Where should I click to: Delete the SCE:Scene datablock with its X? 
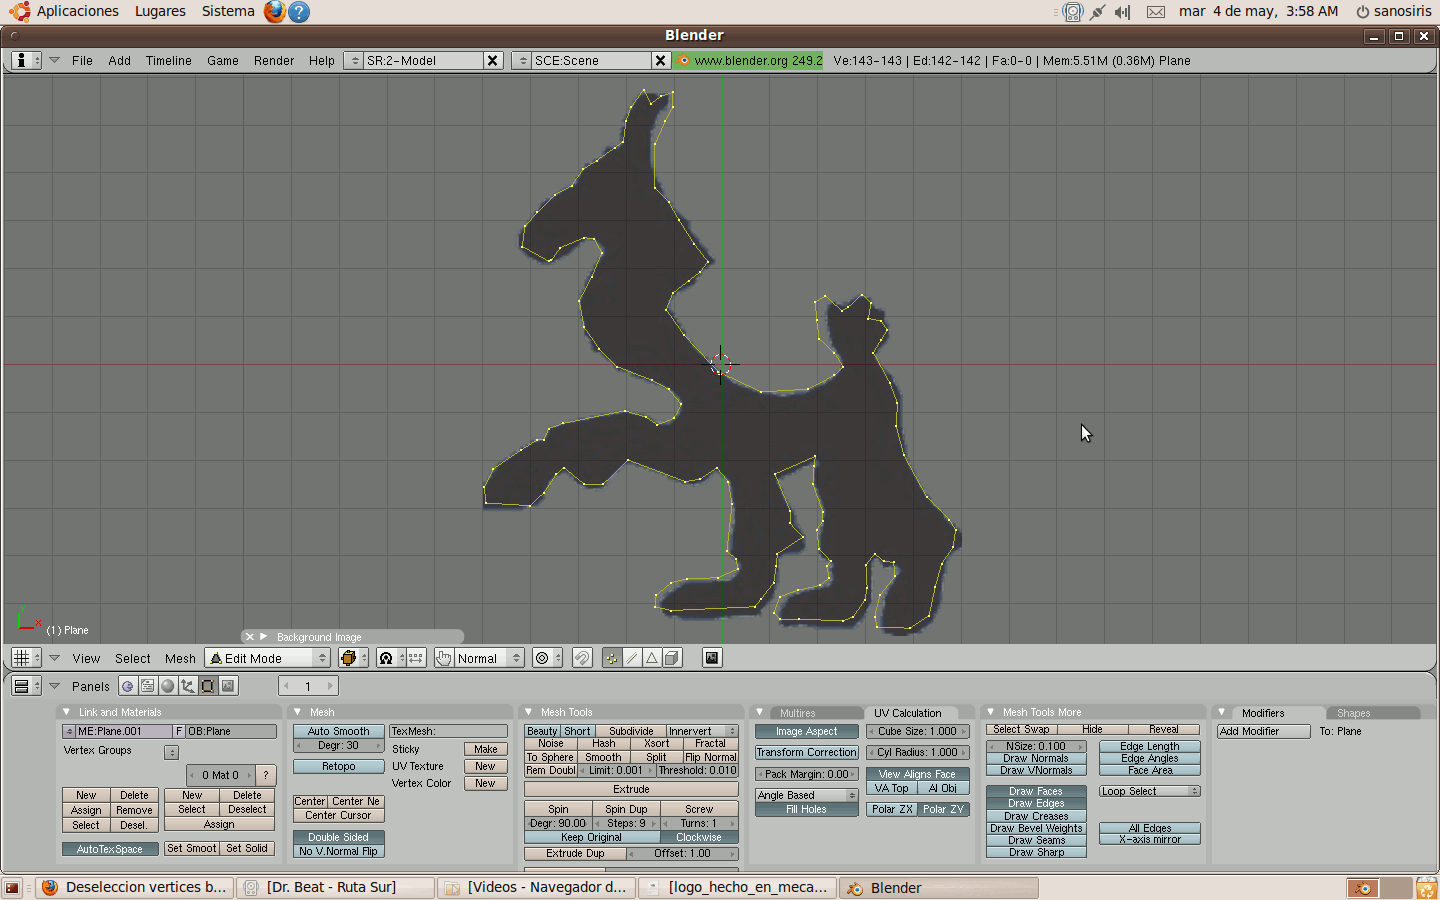(660, 60)
